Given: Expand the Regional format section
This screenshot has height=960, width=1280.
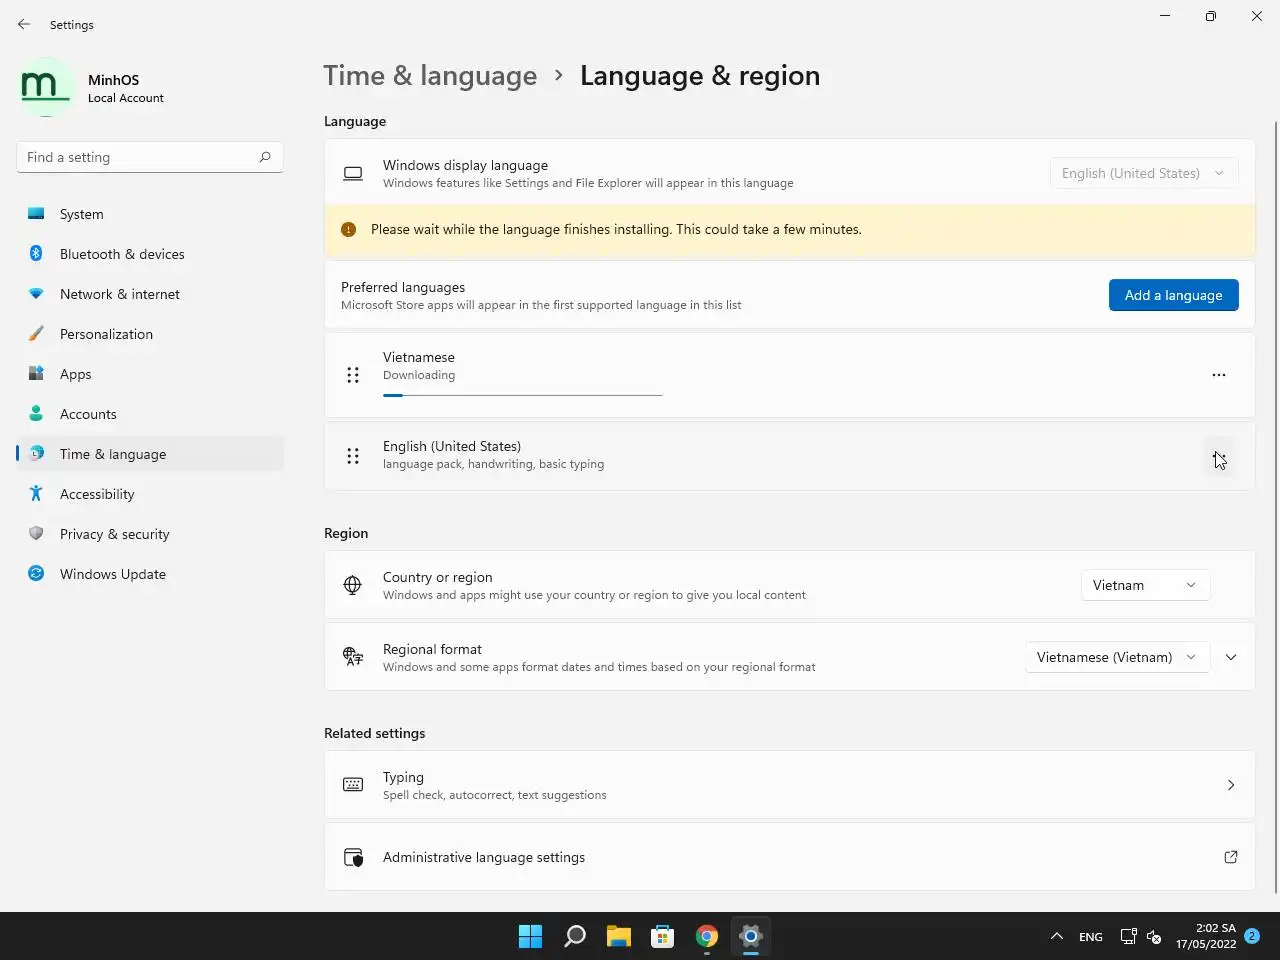Looking at the screenshot, I should click(1231, 657).
